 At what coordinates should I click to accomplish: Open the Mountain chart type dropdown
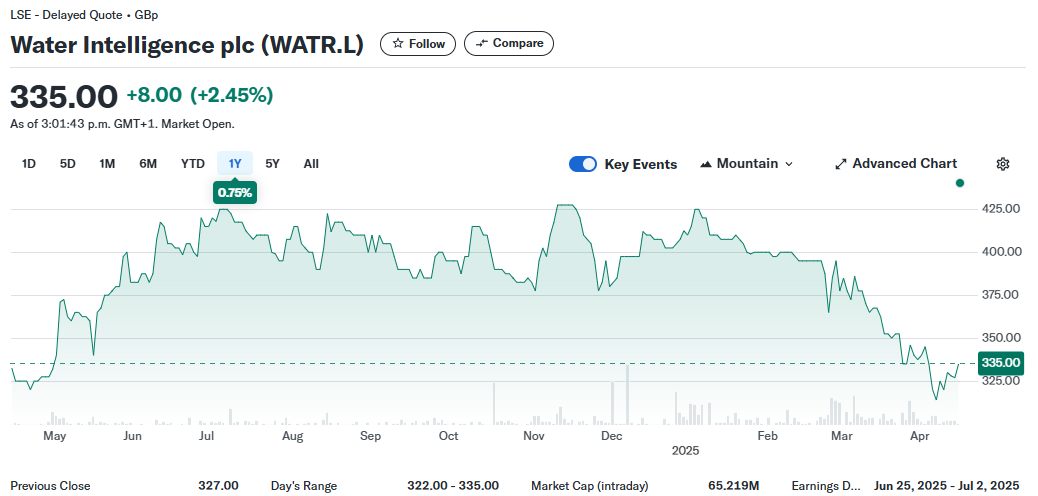coord(746,164)
